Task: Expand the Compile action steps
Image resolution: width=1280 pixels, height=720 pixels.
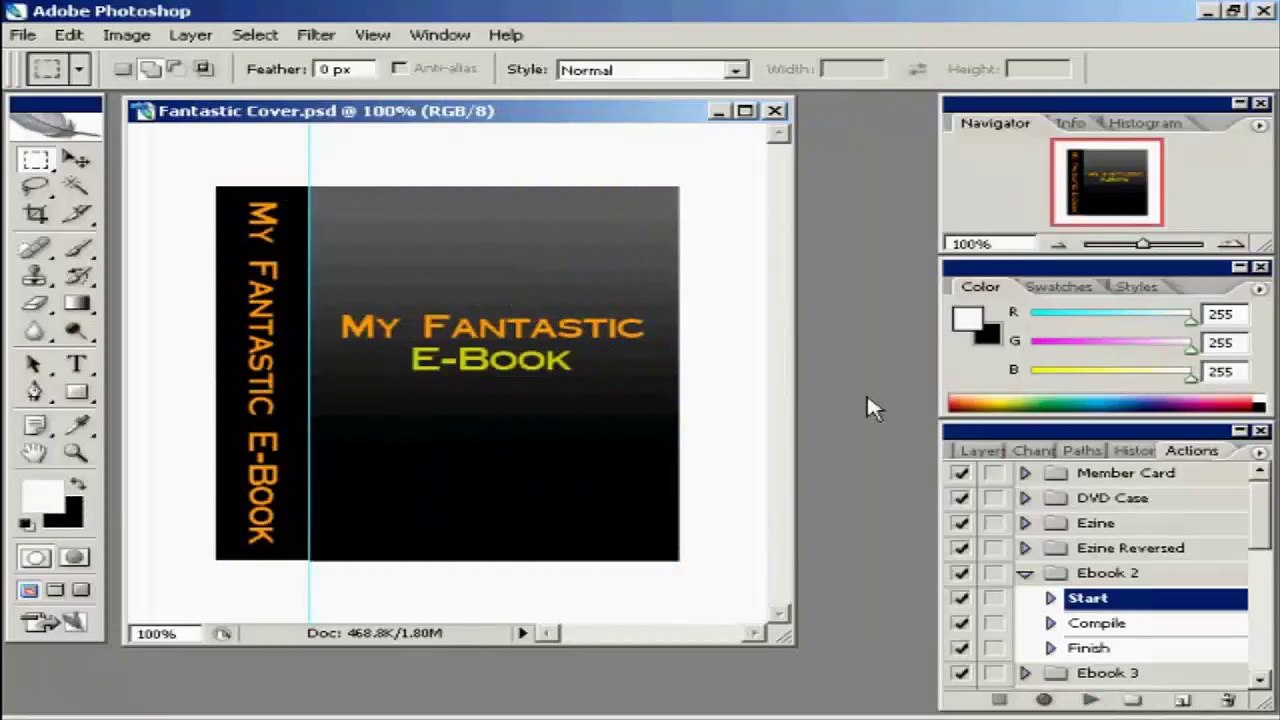Action: click(1051, 623)
